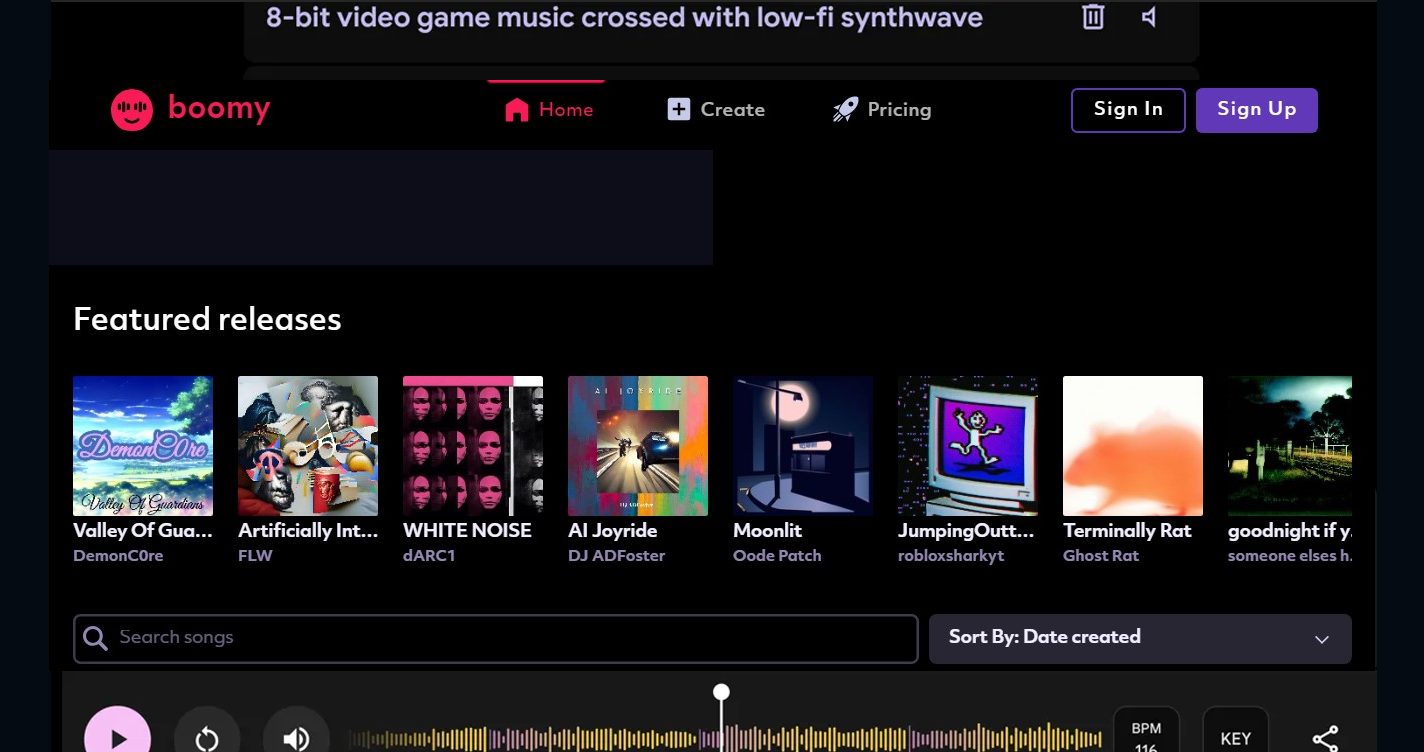Click the Sign In button

(x=1128, y=110)
